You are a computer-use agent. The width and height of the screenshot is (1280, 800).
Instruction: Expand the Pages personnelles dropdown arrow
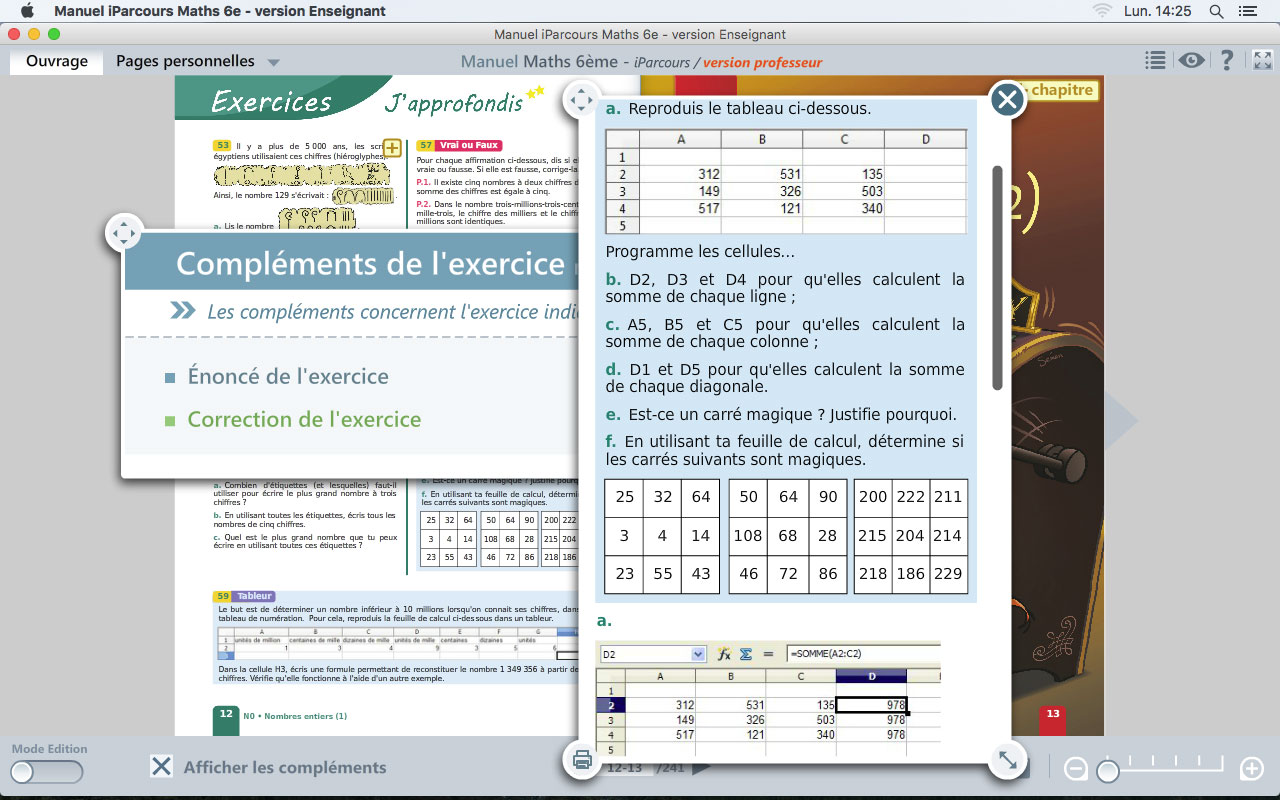click(x=273, y=63)
